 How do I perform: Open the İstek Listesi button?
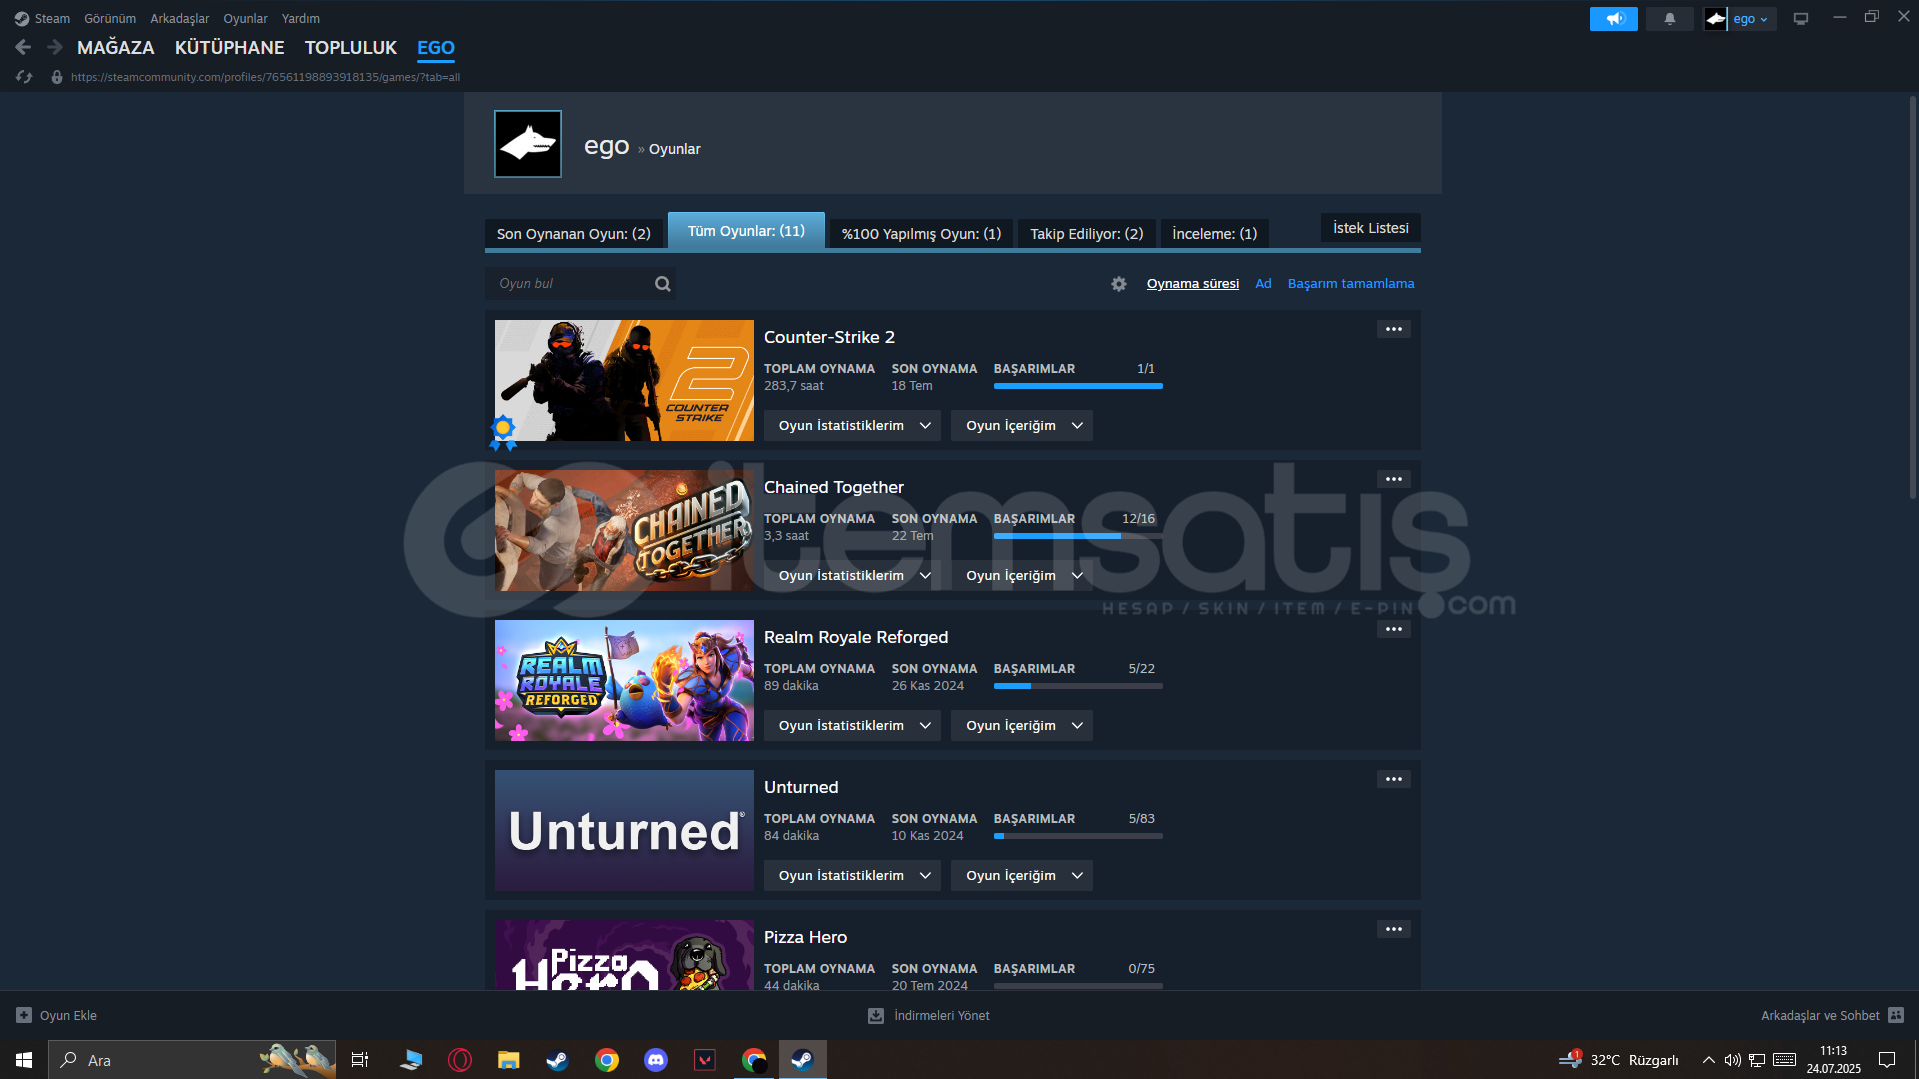pos(1371,228)
